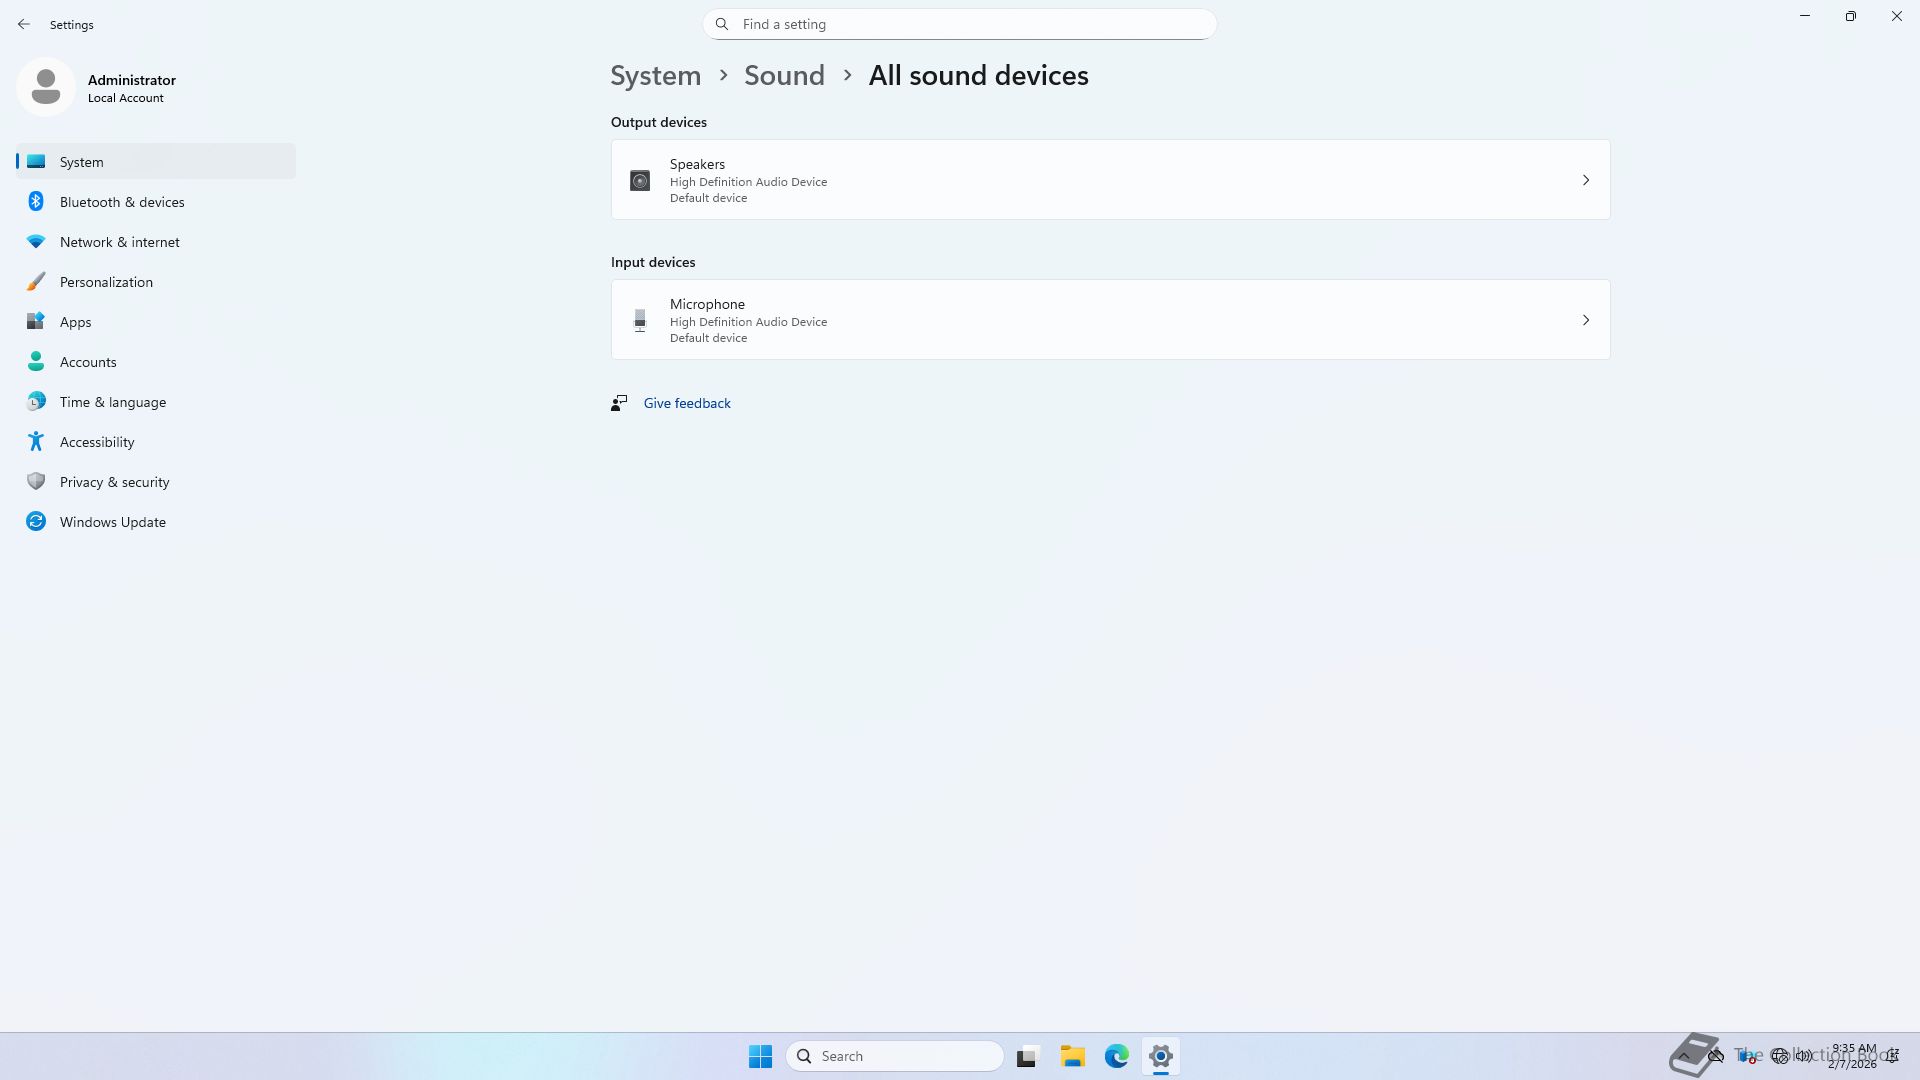Click the Speakers device icon
Image resolution: width=1920 pixels, height=1080 pixels.
coord(640,180)
